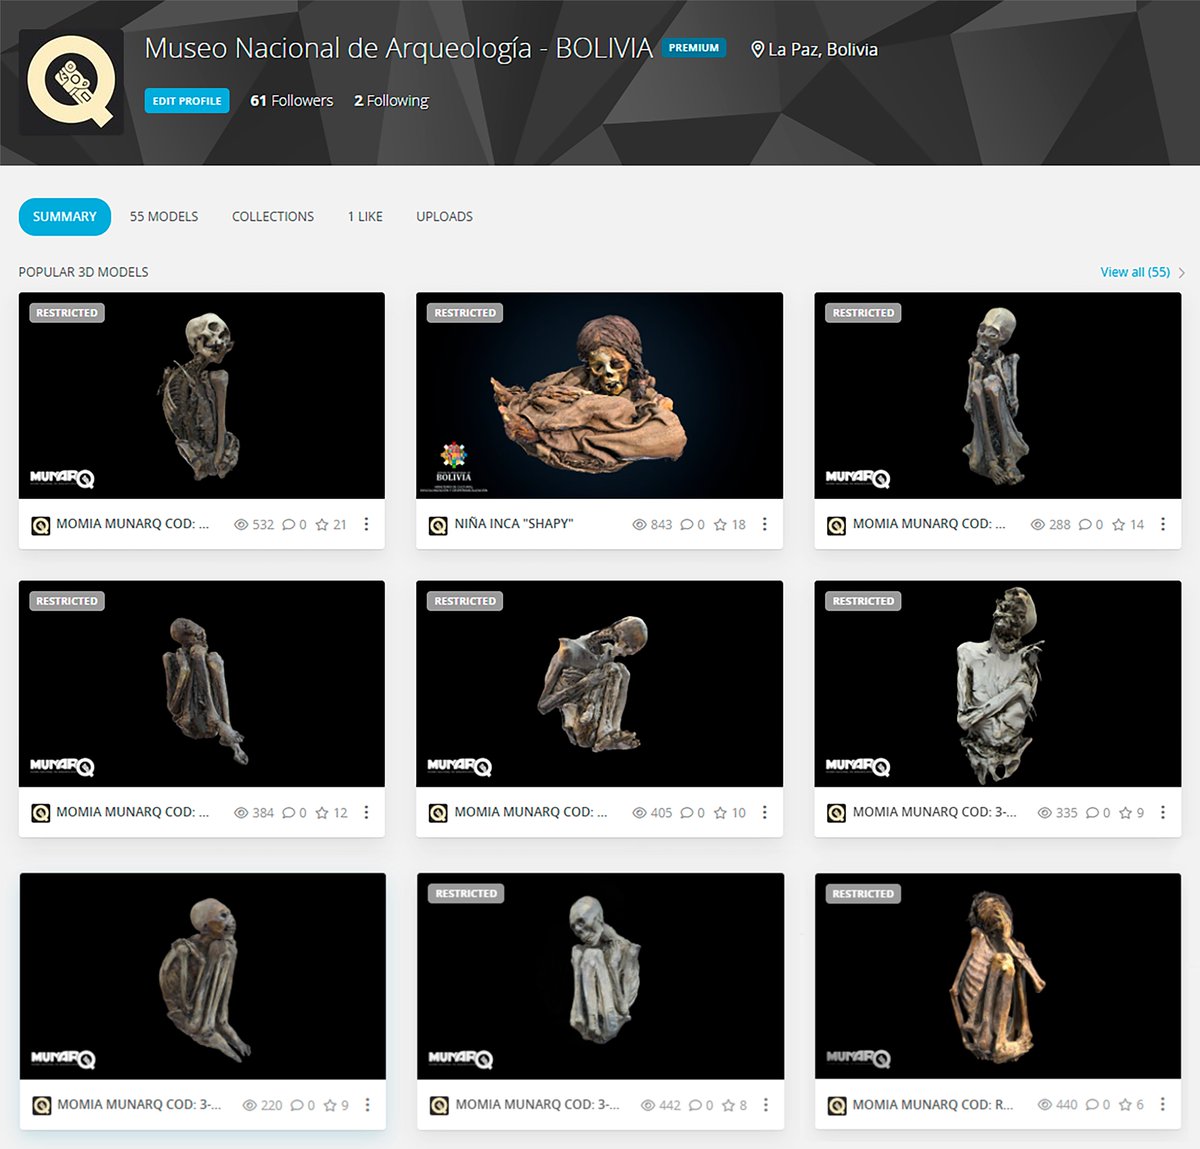This screenshot has width=1200, height=1149.
Task: Click the star icon on NIÑA INCA "SHAPY"
Action: coord(720,524)
